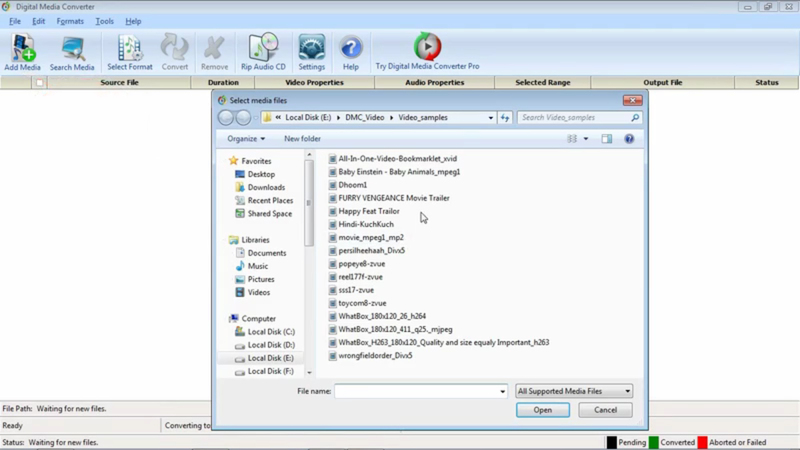Open the File menu
The height and width of the screenshot is (450, 800).
pyautogui.click(x=15, y=21)
